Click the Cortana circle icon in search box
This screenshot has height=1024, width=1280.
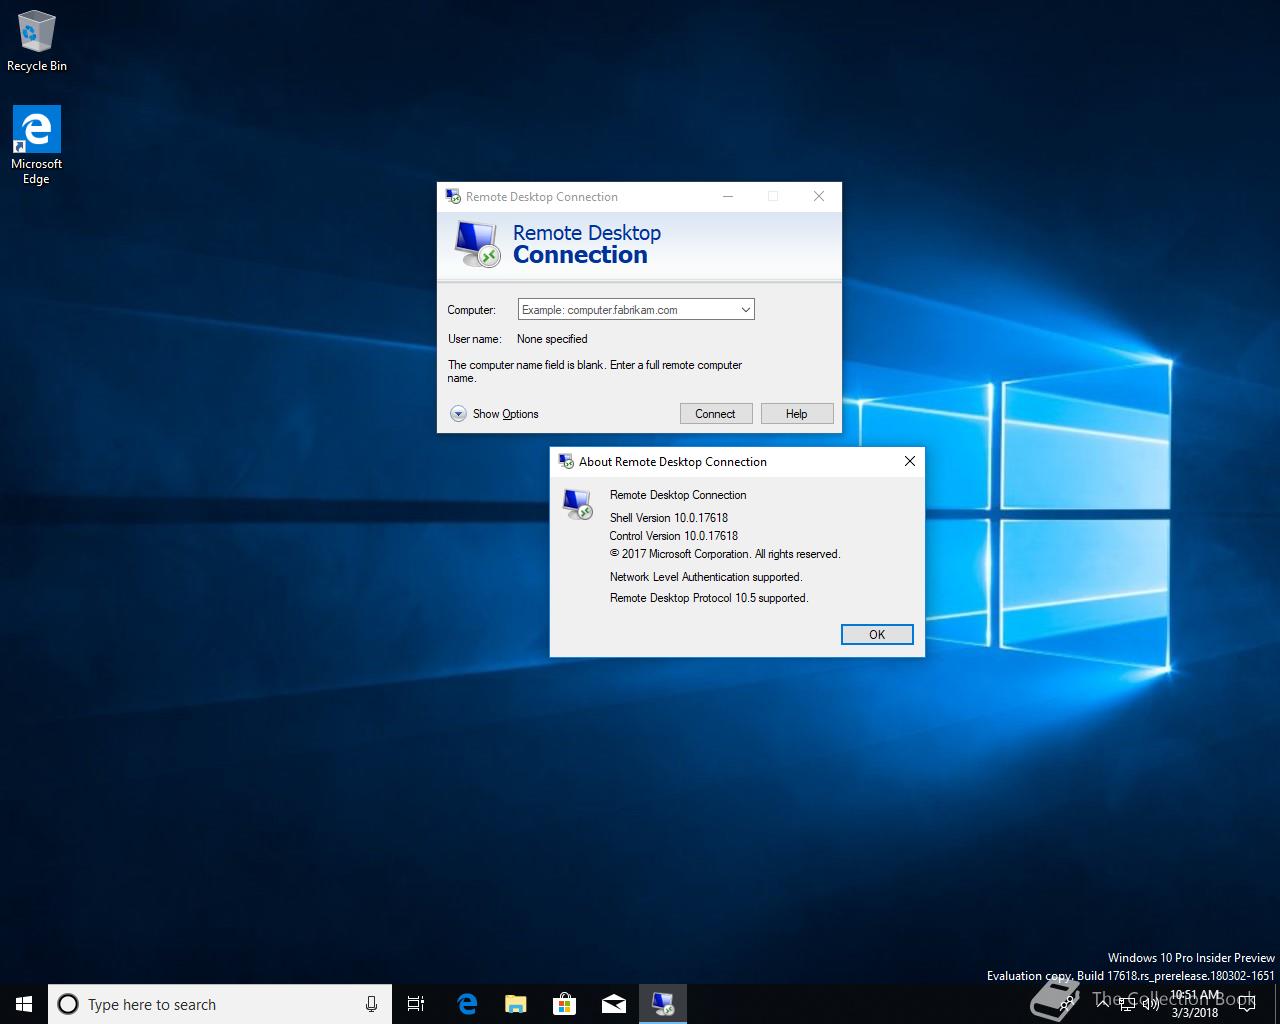tap(68, 1004)
